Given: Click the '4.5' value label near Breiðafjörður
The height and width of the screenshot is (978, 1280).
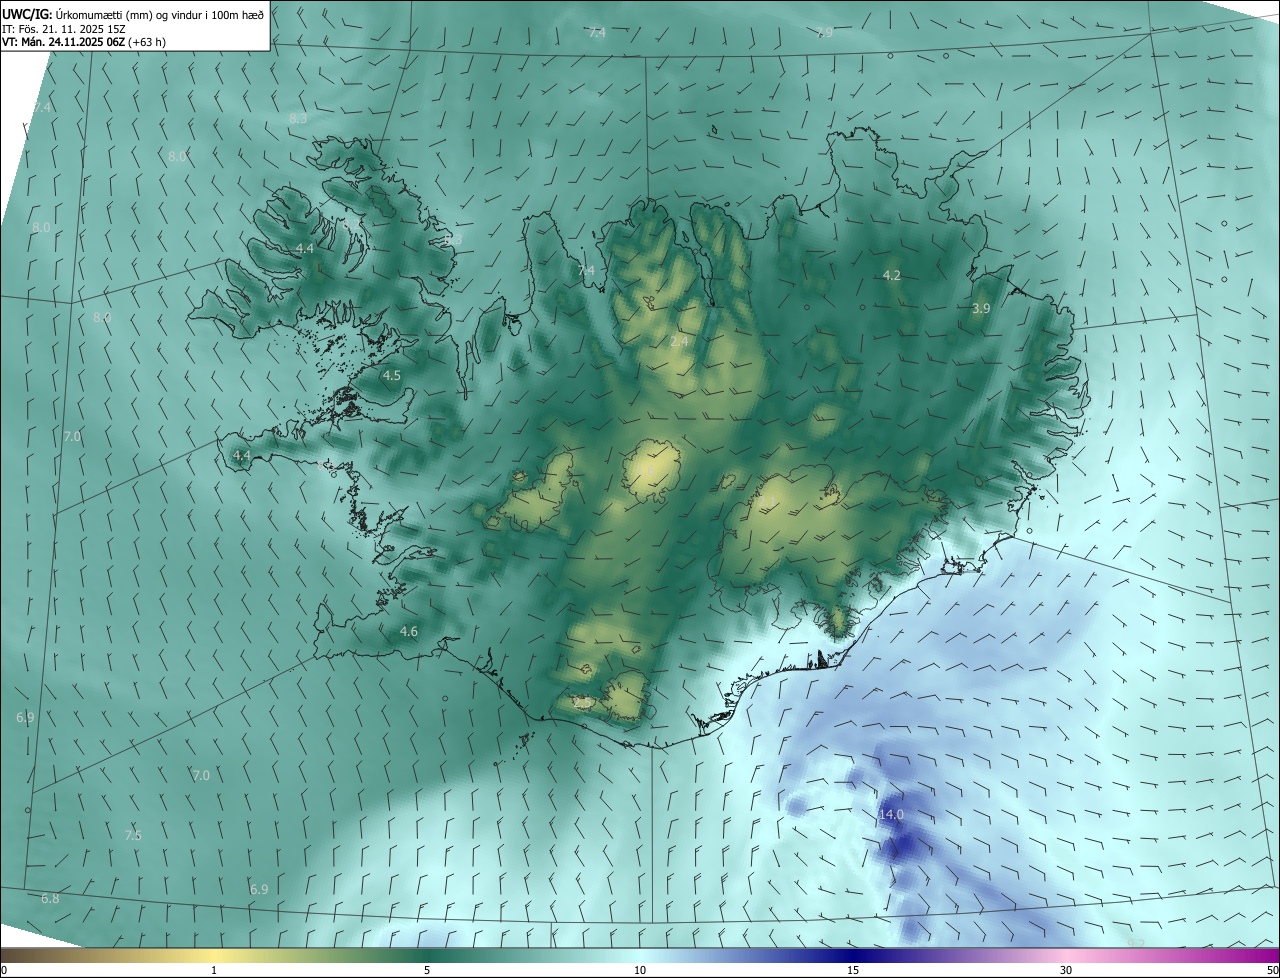Looking at the screenshot, I should pos(391,376).
